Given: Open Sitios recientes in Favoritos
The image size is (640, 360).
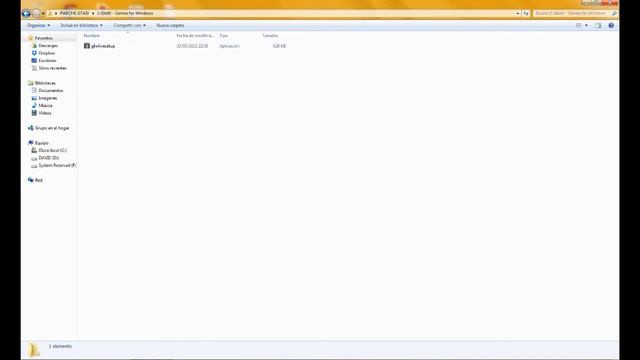Looking at the screenshot, I should pyautogui.click(x=52, y=68).
